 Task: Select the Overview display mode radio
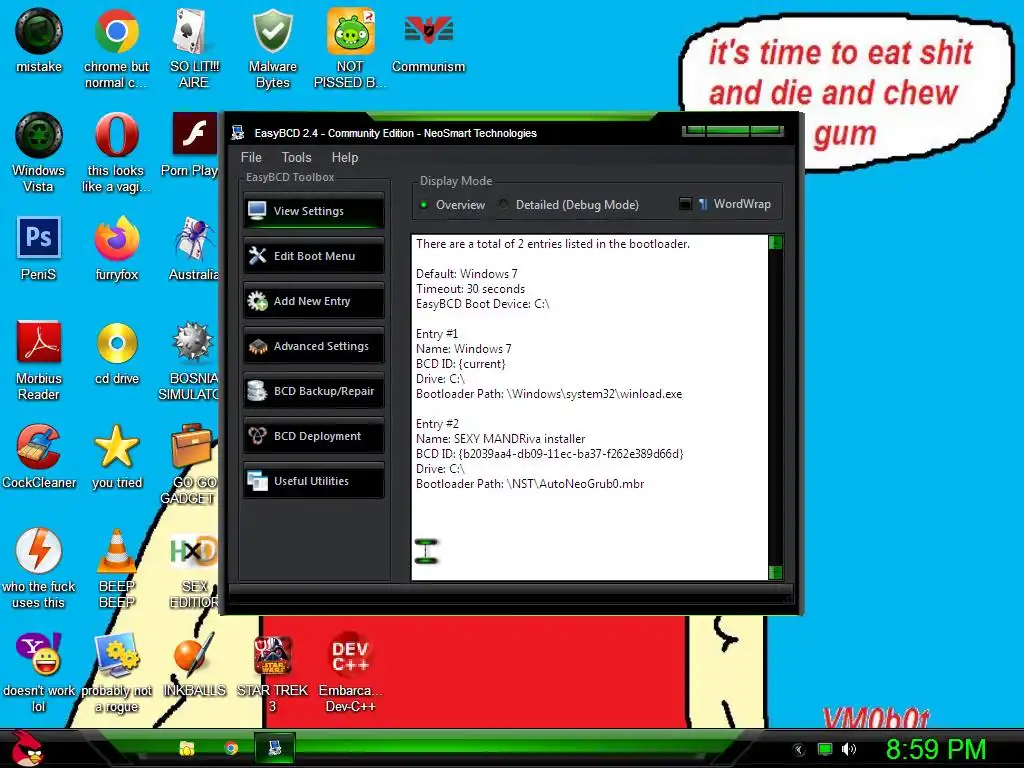click(424, 205)
